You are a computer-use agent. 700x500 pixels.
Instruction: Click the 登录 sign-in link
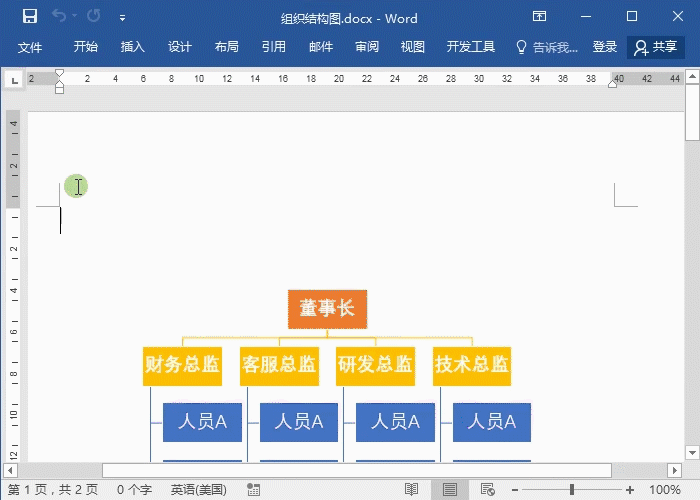[x=605, y=47]
